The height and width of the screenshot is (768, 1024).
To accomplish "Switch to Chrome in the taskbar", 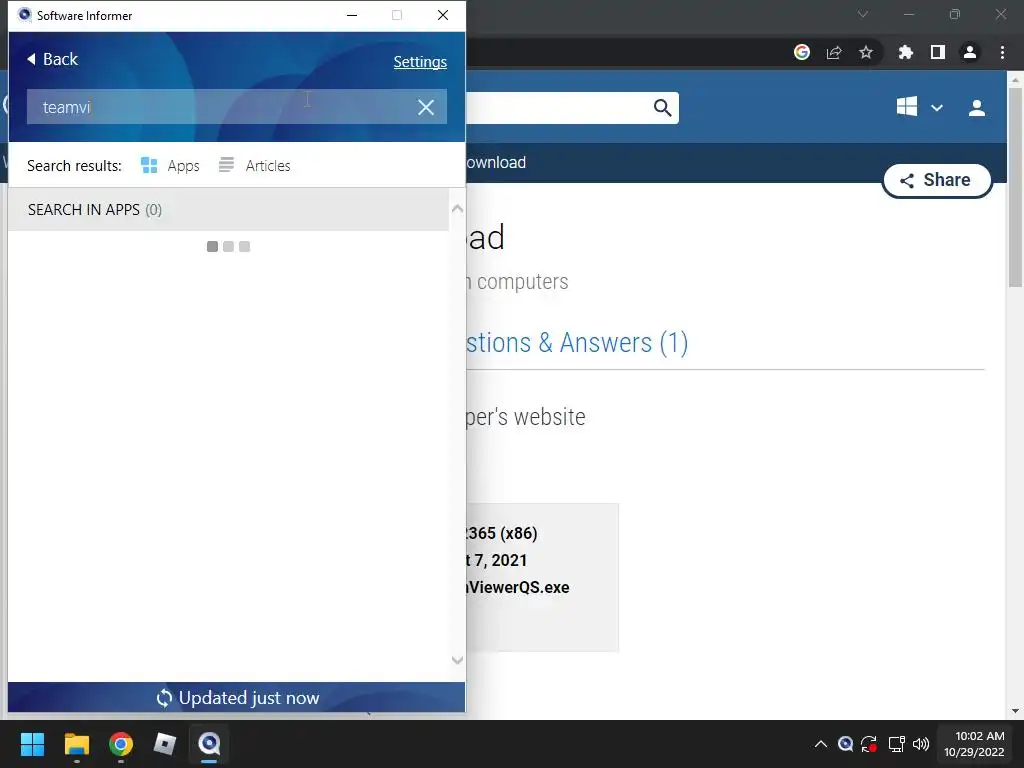I will pyautogui.click(x=121, y=744).
